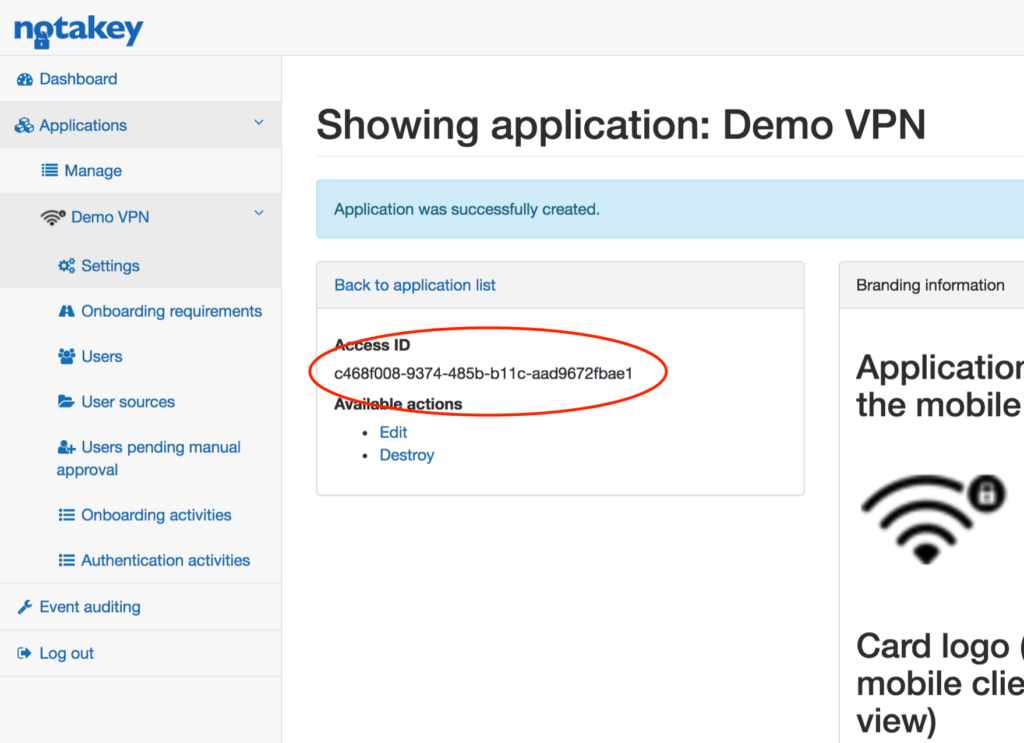
Task: Open Authentication activities page
Action: (x=165, y=560)
